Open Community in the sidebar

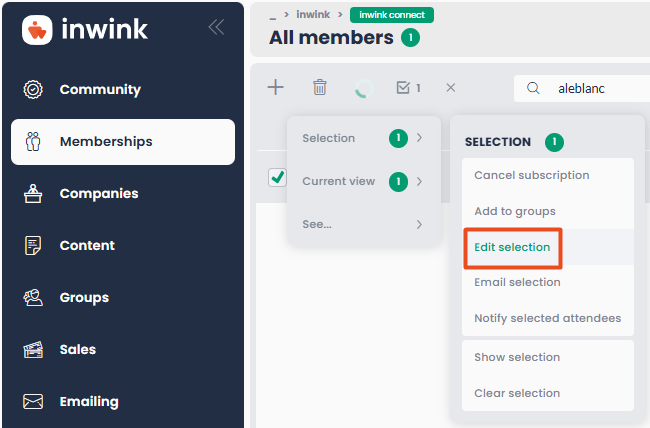(x=100, y=90)
